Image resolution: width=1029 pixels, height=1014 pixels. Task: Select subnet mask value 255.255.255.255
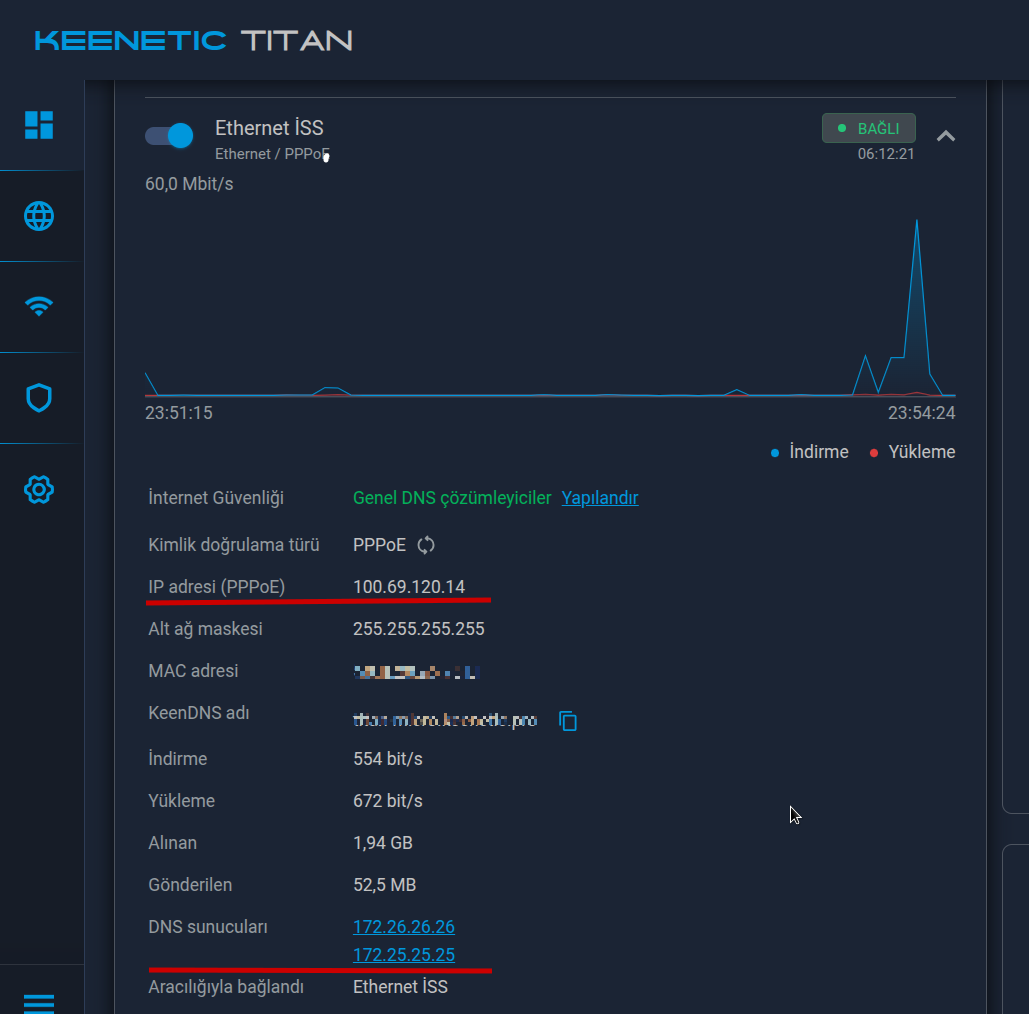pos(419,629)
